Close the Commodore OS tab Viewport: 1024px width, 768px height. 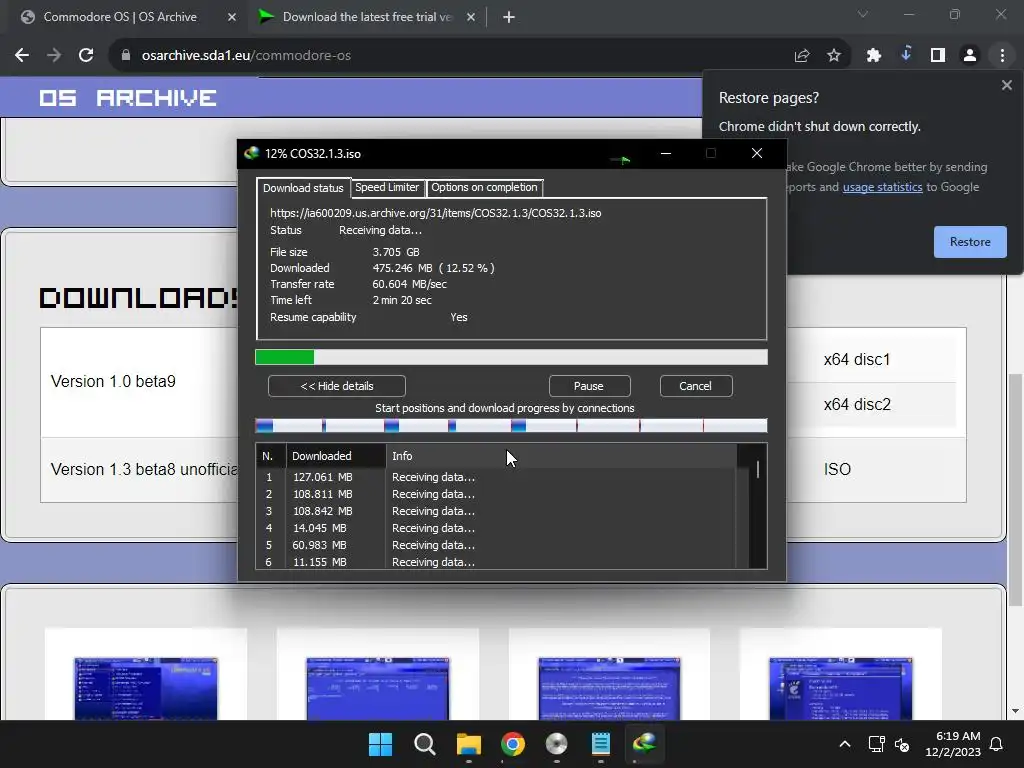coord(232,17)
